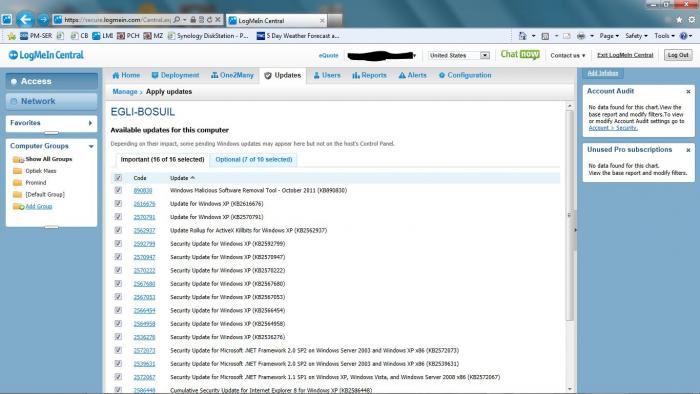700x394 pixels.
Task: Click the search magnifier in address bar
Action: [177, 20]
